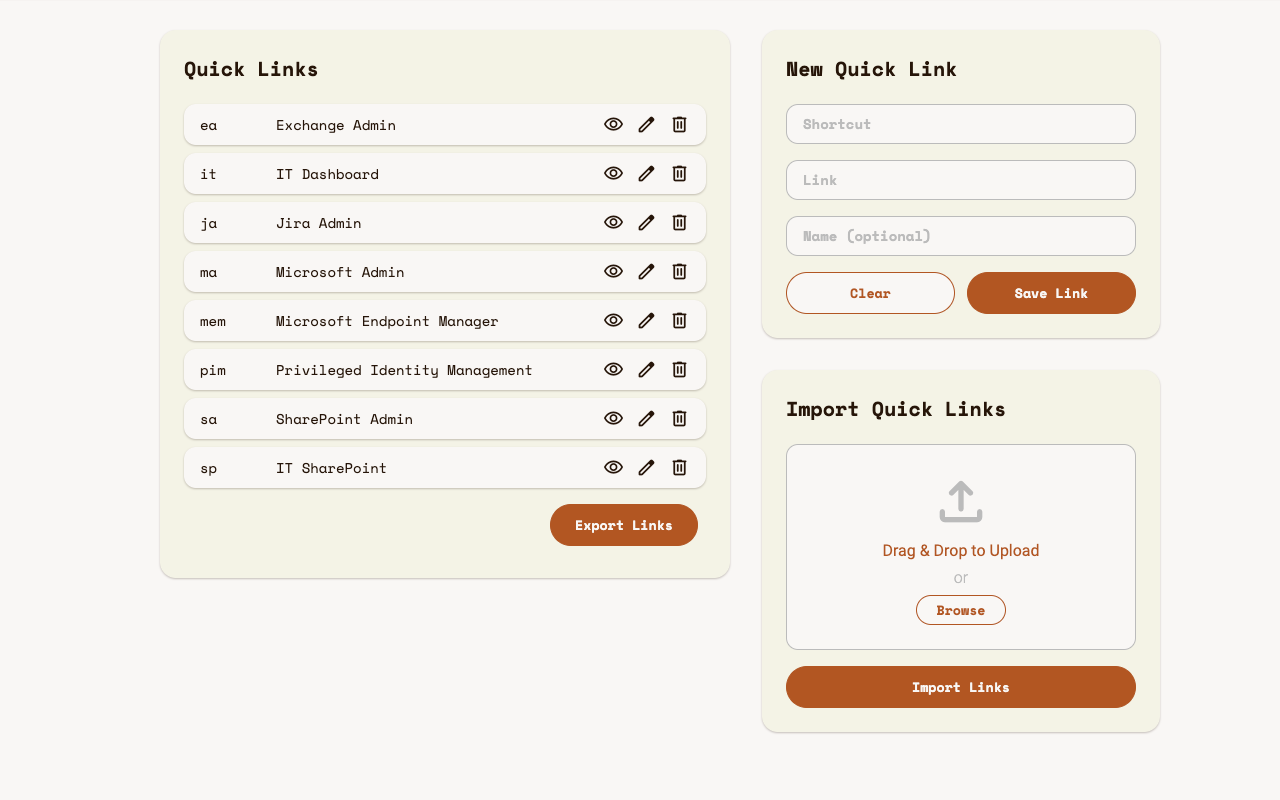The height and width of the screenshot is (800, 1280).
Task: Delete the IT SharePoint quick link
Action: click(679, 467)
